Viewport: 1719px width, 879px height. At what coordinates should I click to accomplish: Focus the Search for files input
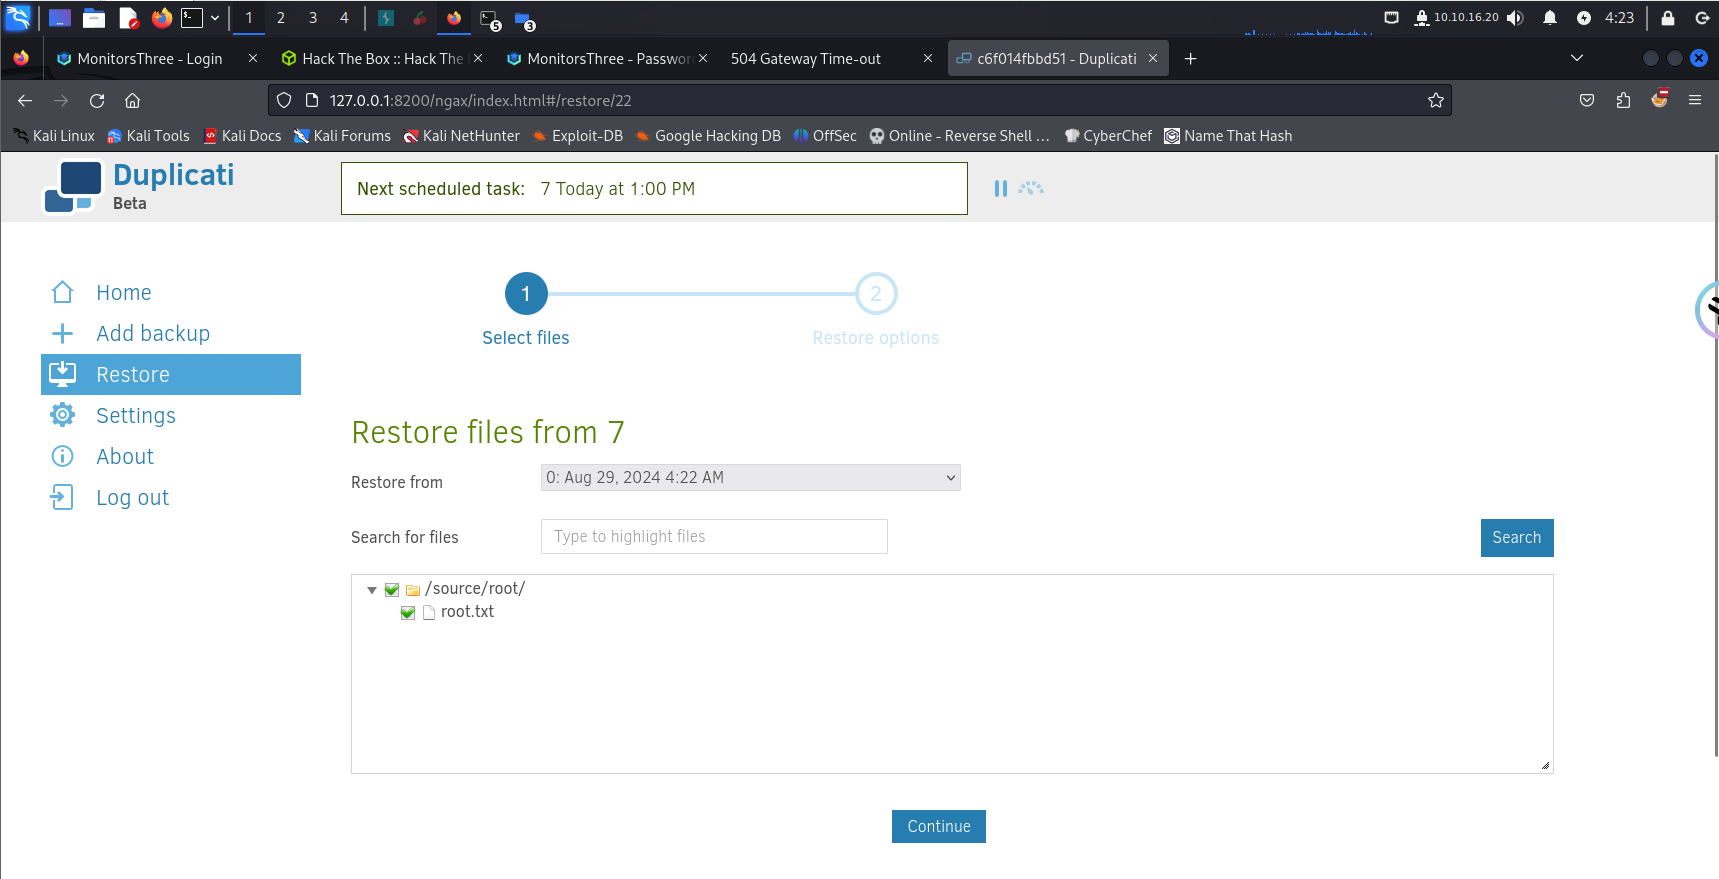[714, 537]
